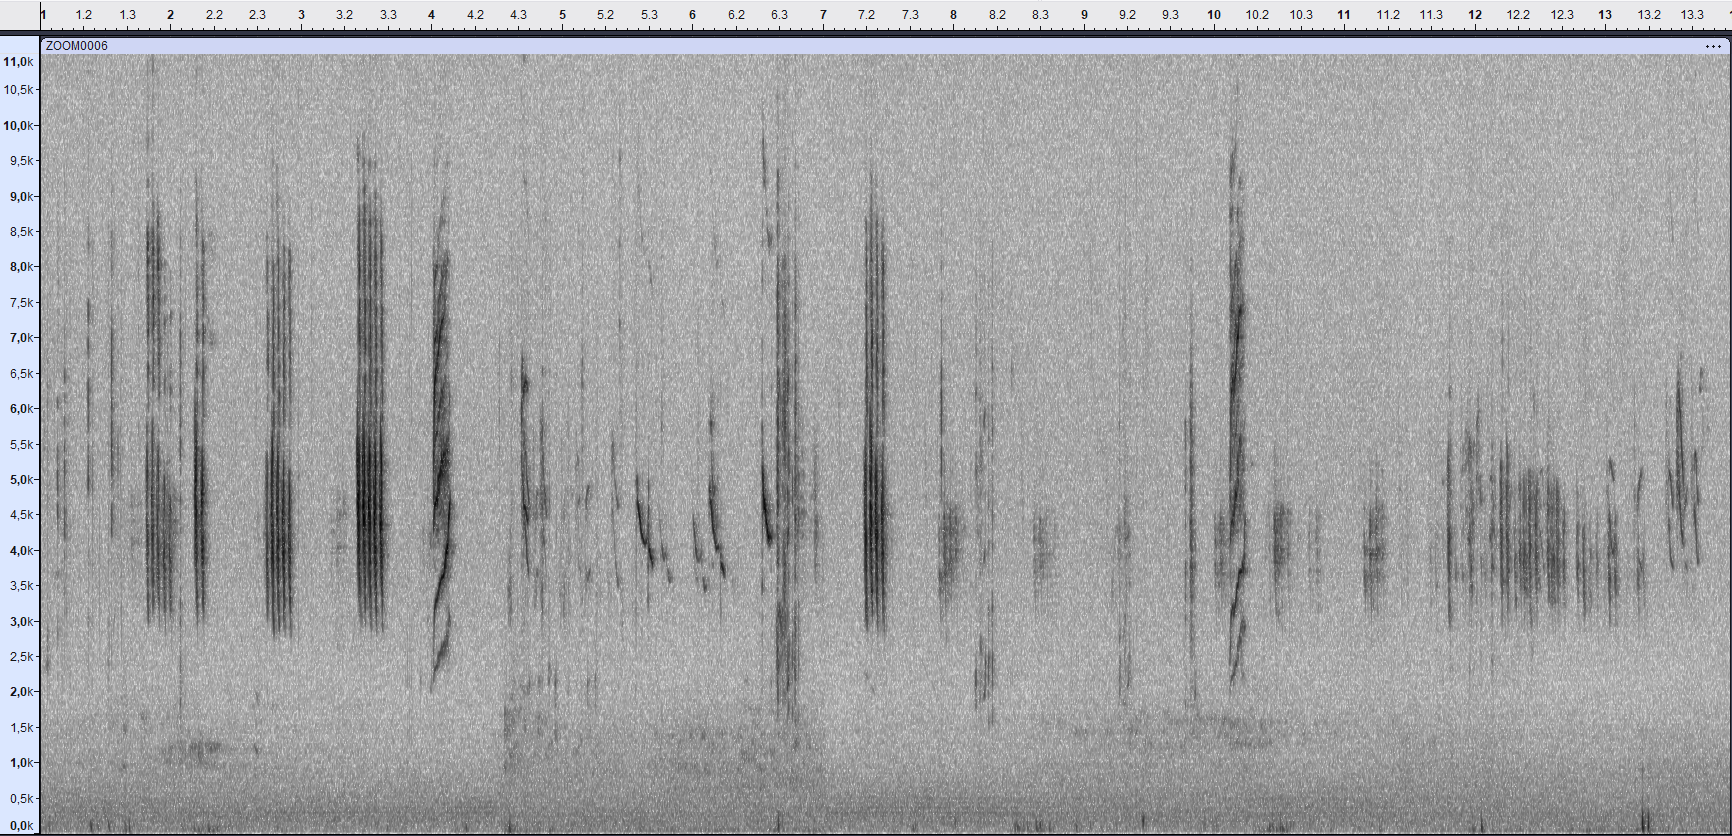Image resolution: width=1732 pixels, height=836 pixels.
Task: Click the 1.2 mark on the timeline ruler
Action: [84, 15]
